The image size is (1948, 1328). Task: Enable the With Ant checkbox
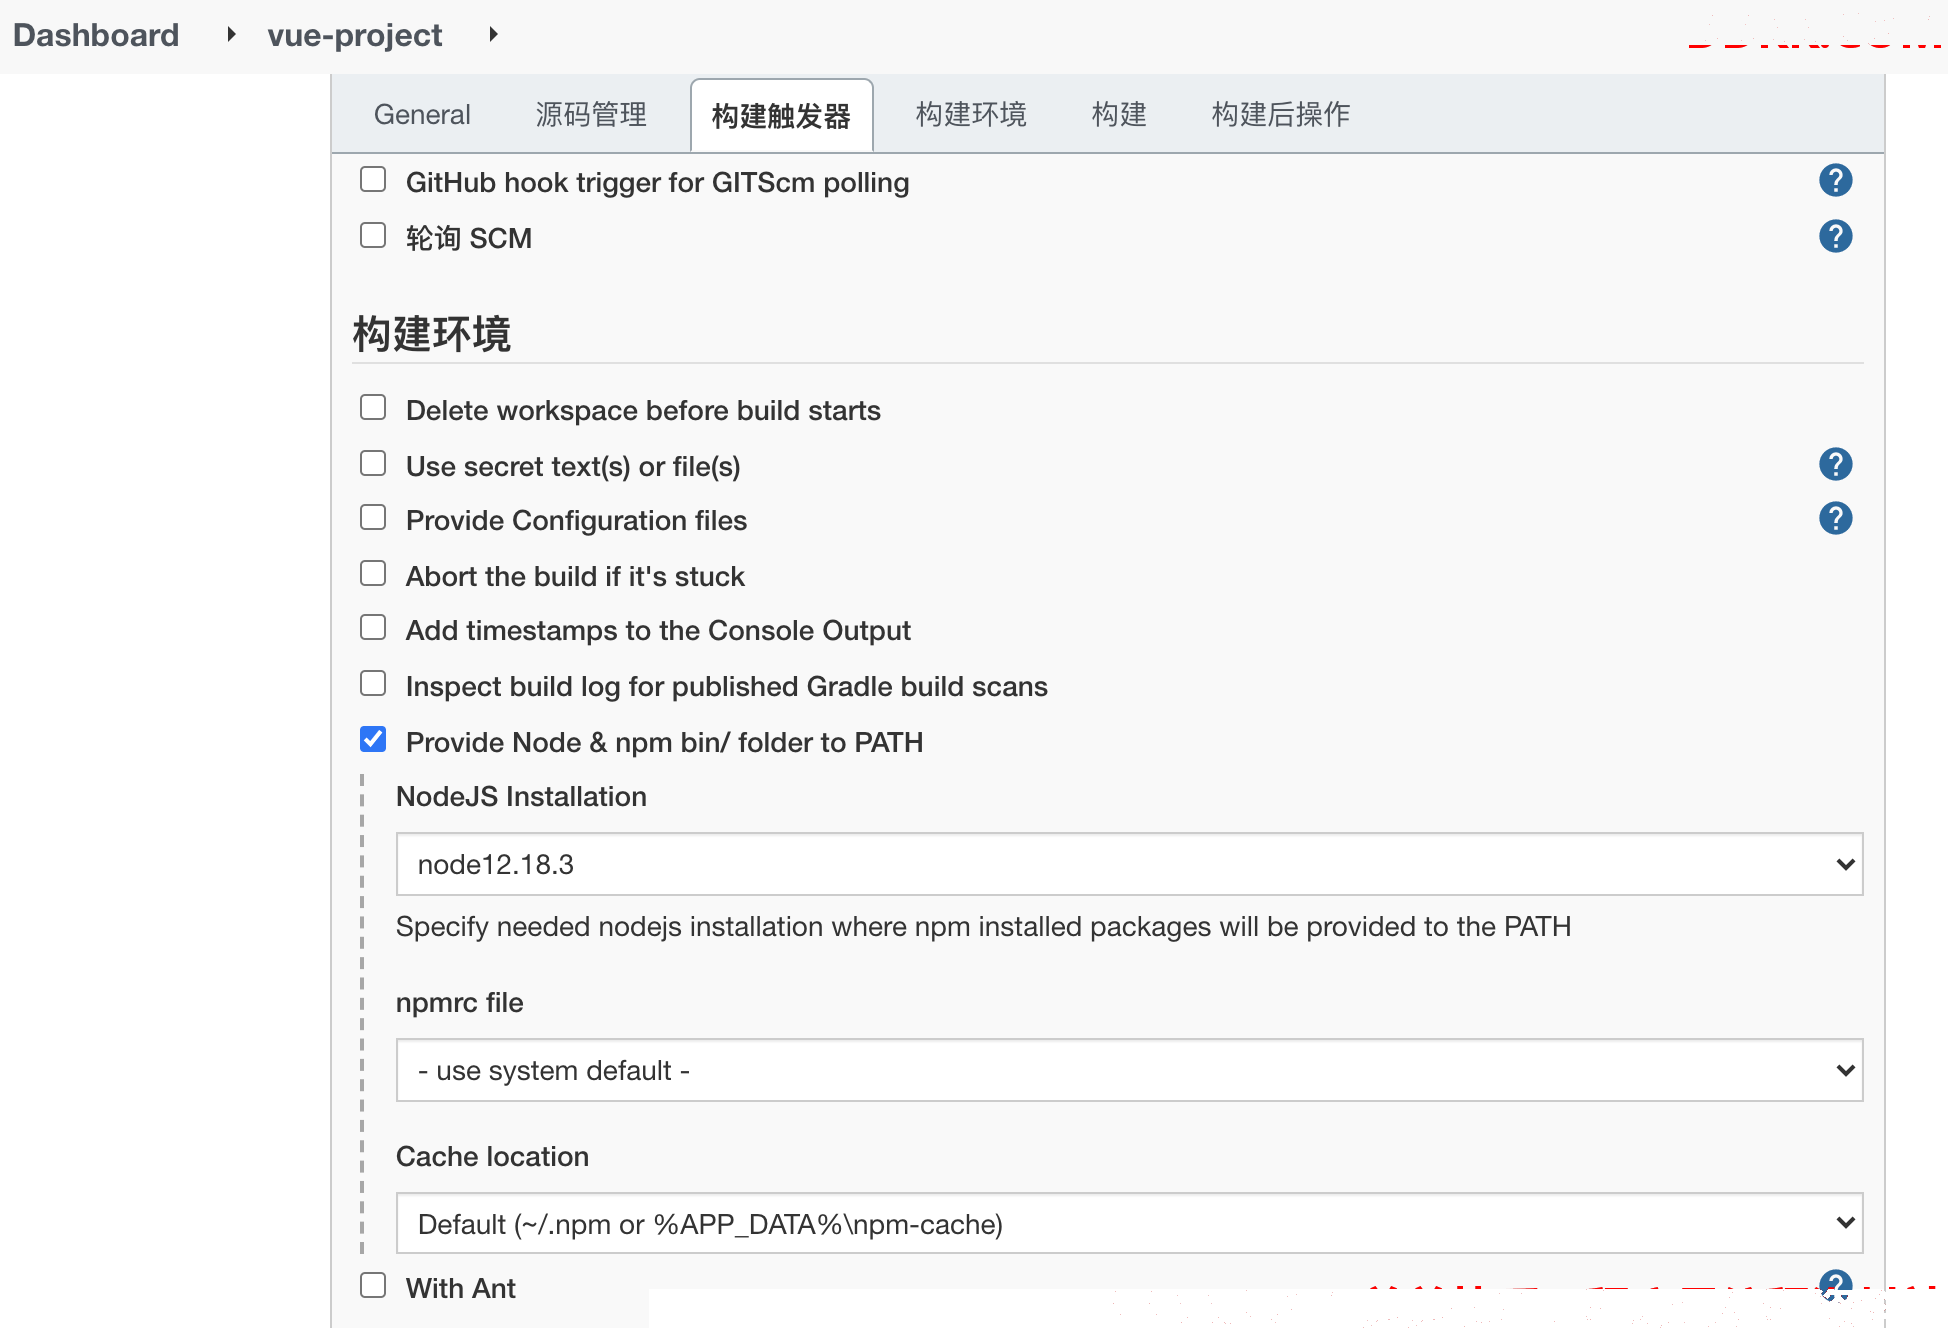(x=373, y=1286)
